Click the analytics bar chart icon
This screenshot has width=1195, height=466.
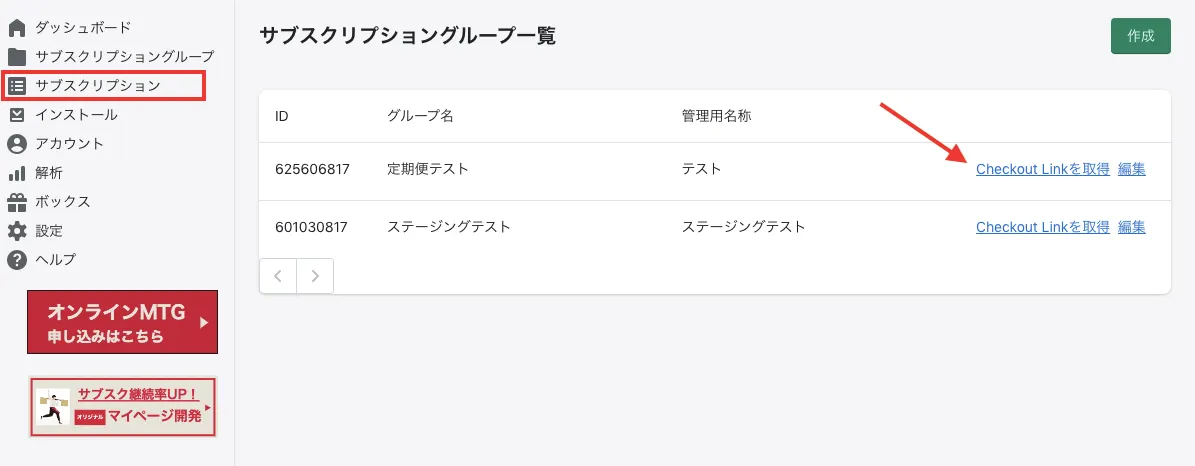click(x=17, y=173)
